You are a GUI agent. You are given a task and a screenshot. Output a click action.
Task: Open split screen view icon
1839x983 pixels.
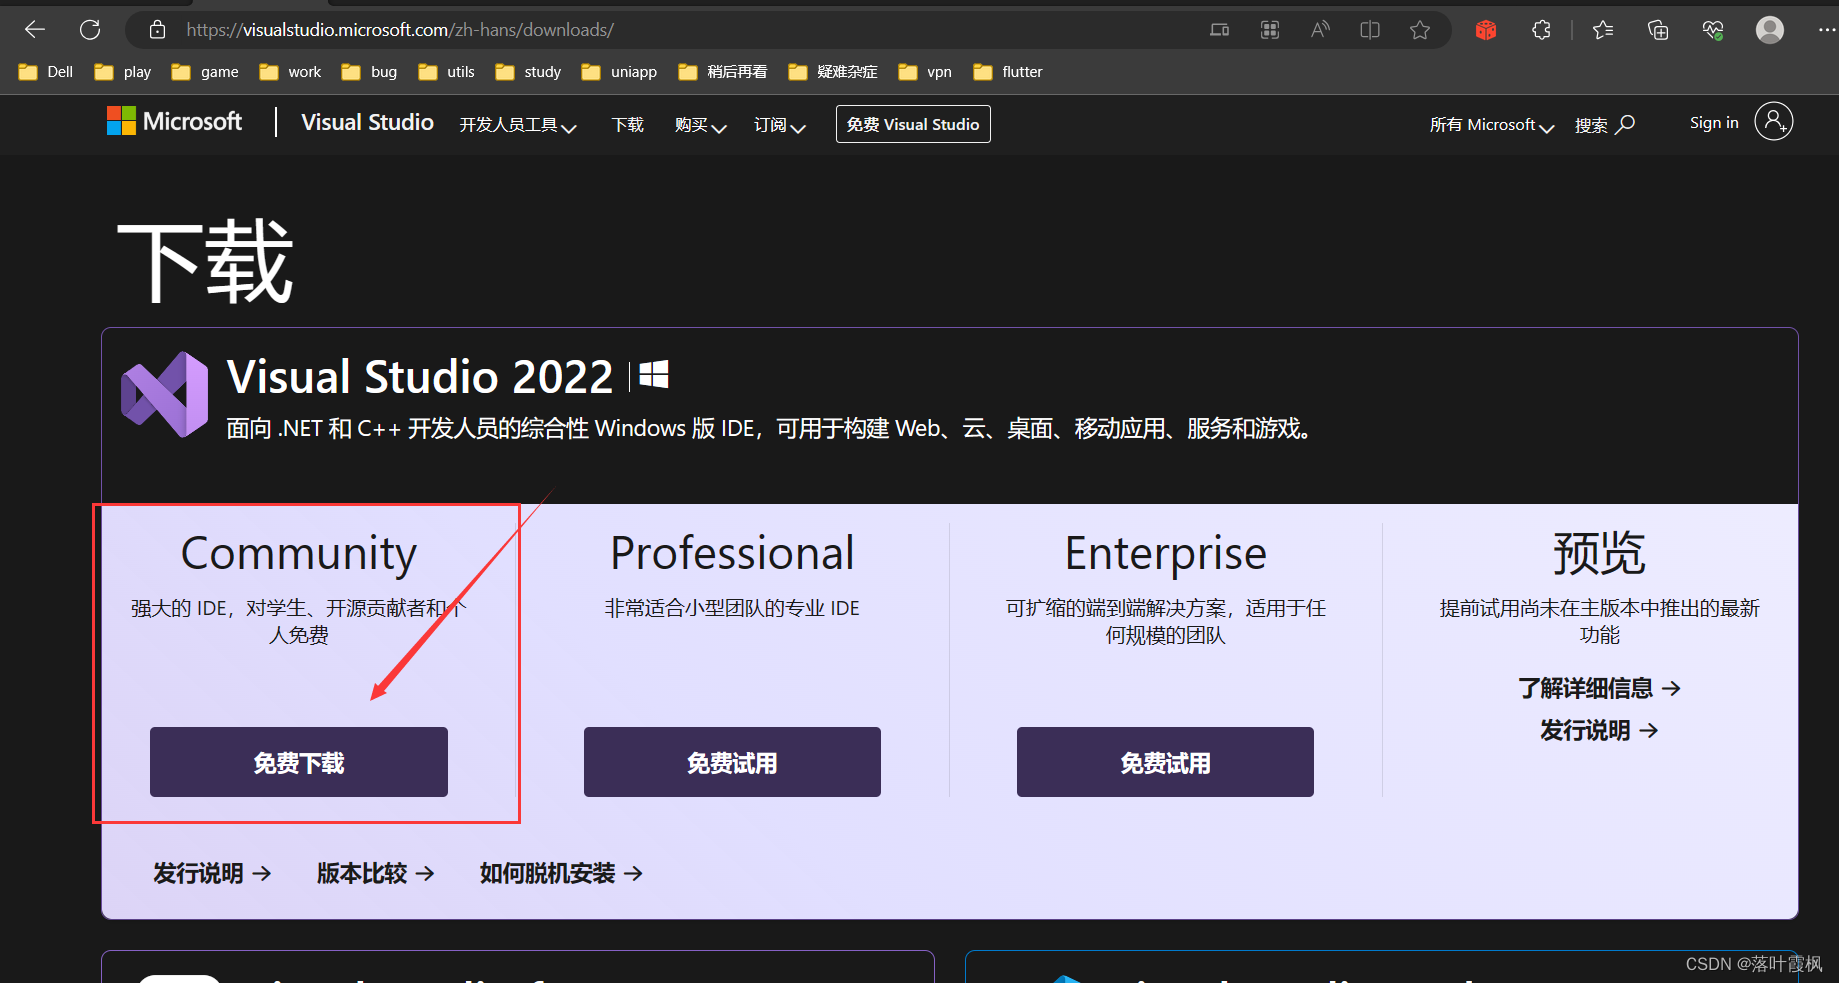(x=1370, y=30)
